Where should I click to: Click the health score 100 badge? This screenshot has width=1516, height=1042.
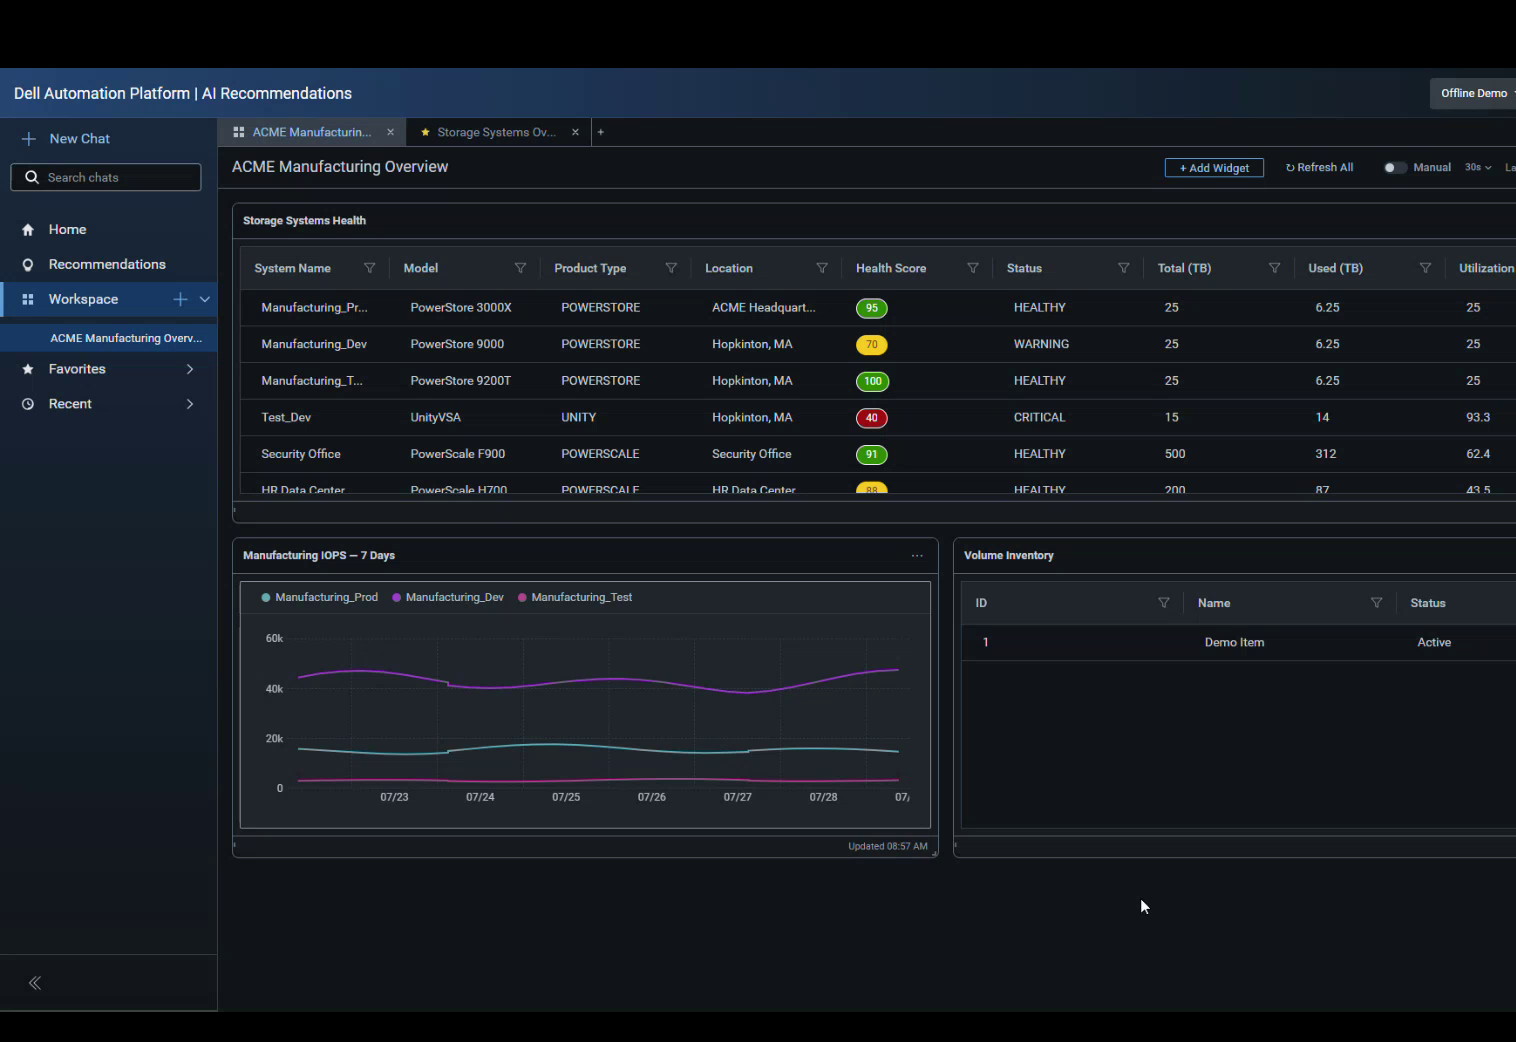[873, 381]
